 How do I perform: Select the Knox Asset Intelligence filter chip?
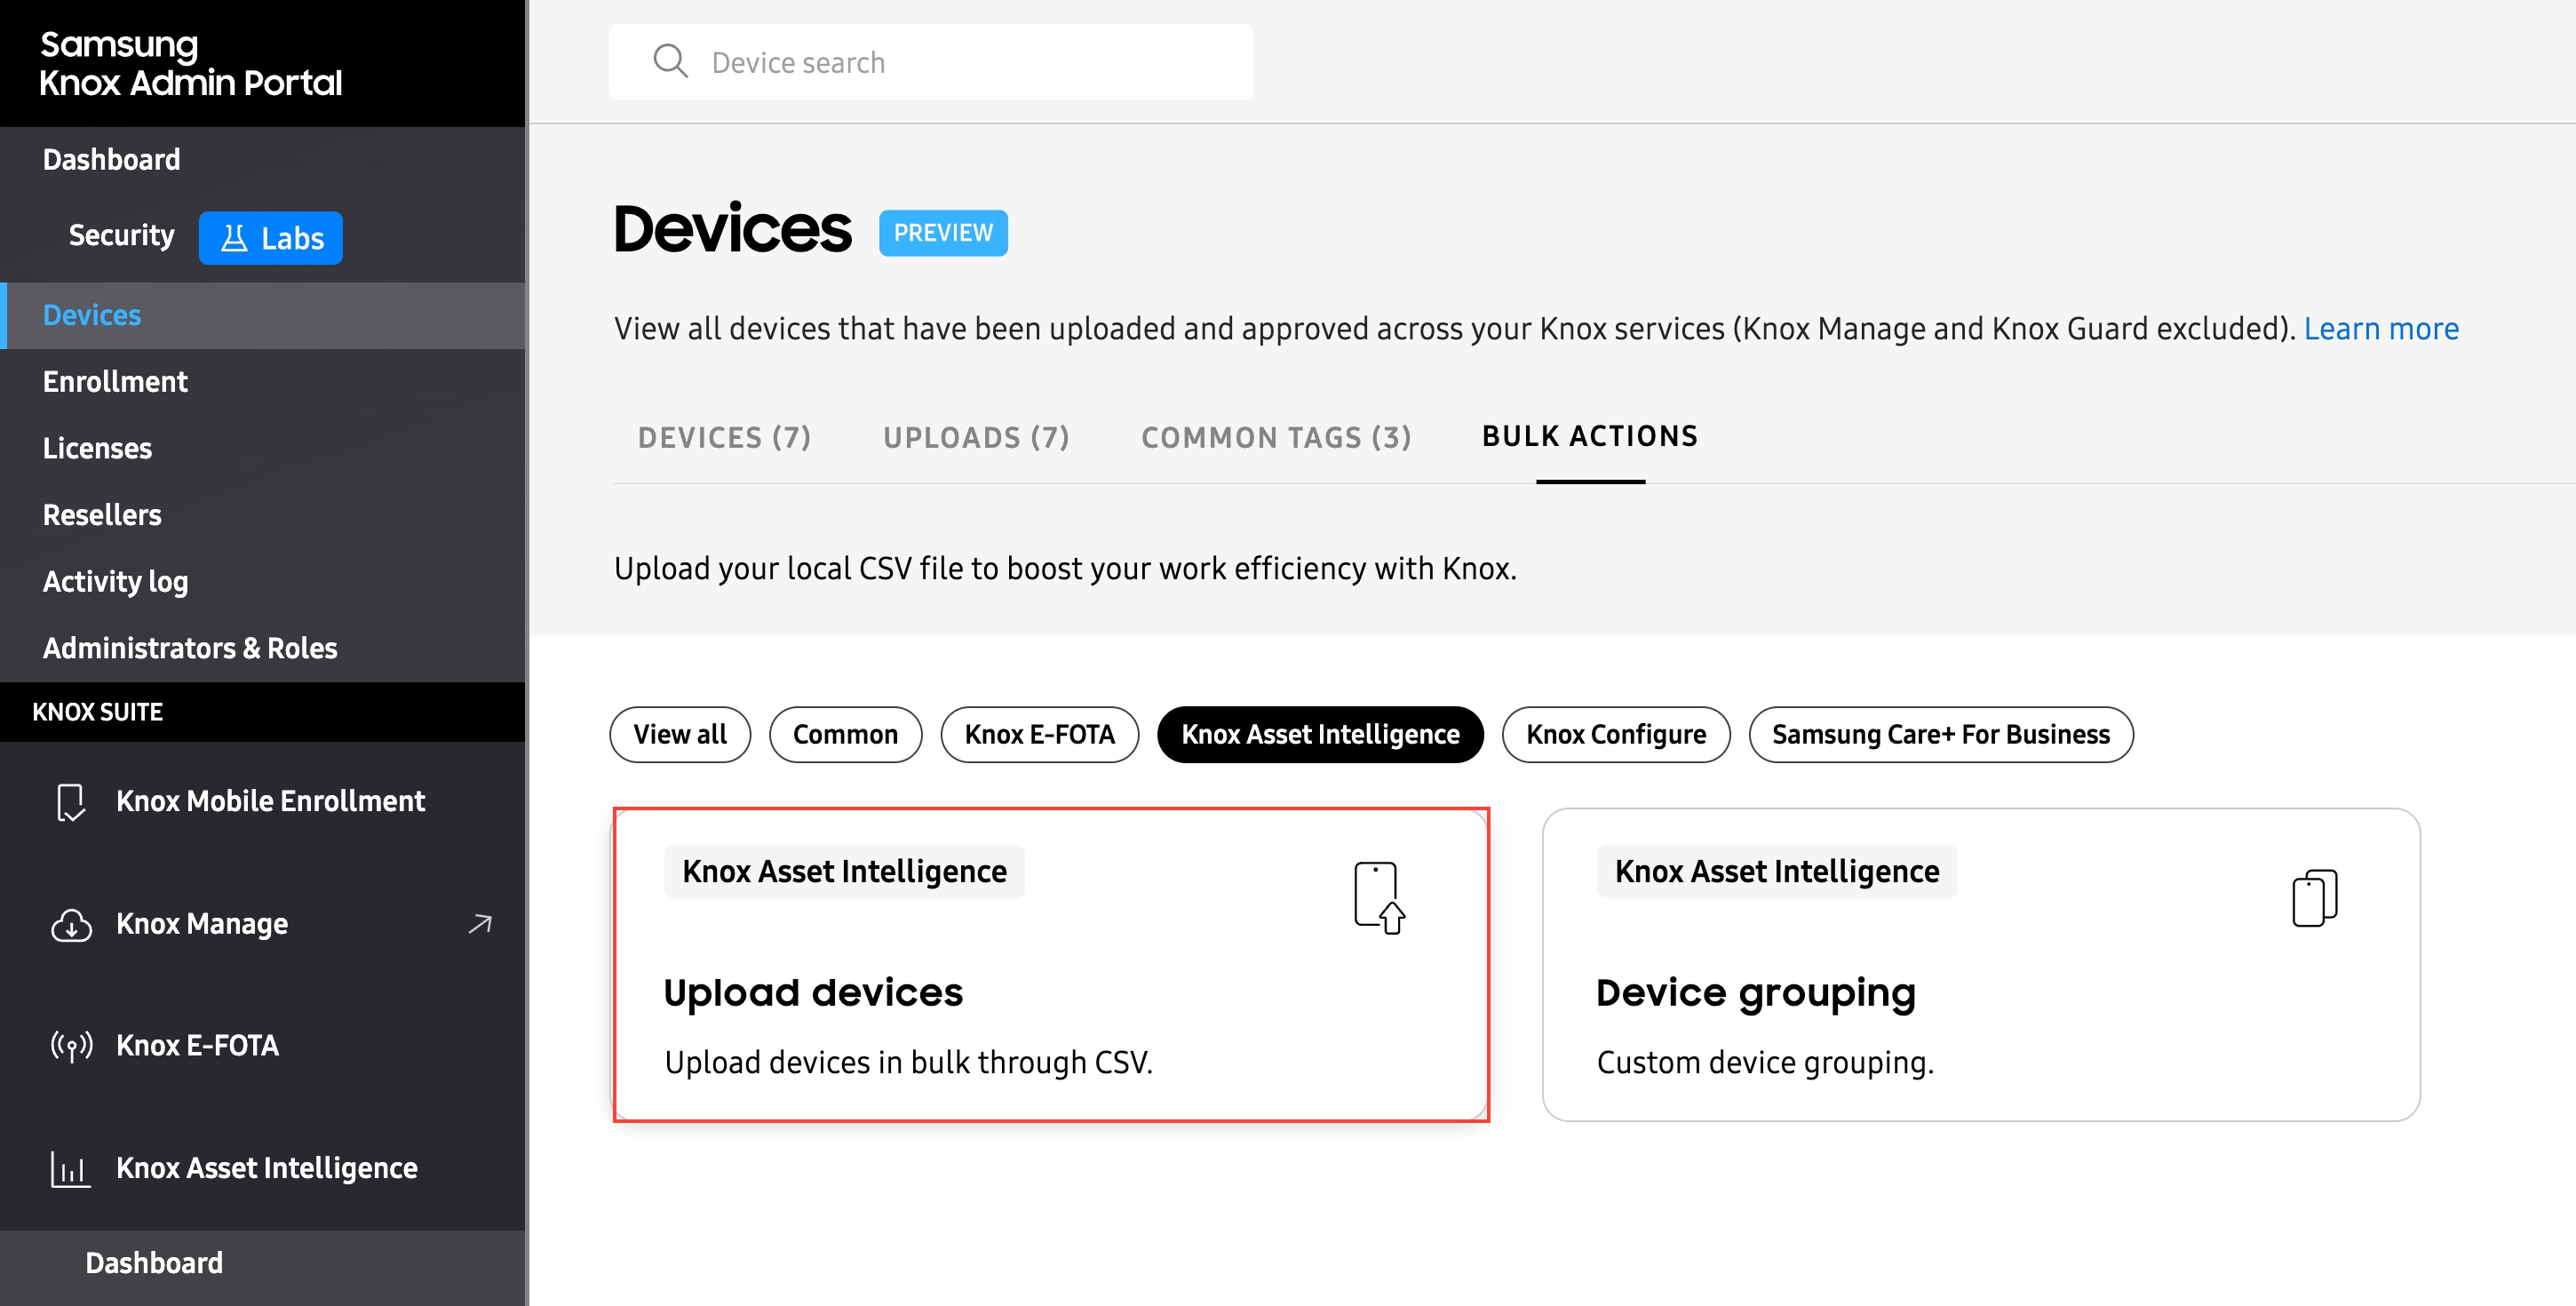tap(1321, 735)
